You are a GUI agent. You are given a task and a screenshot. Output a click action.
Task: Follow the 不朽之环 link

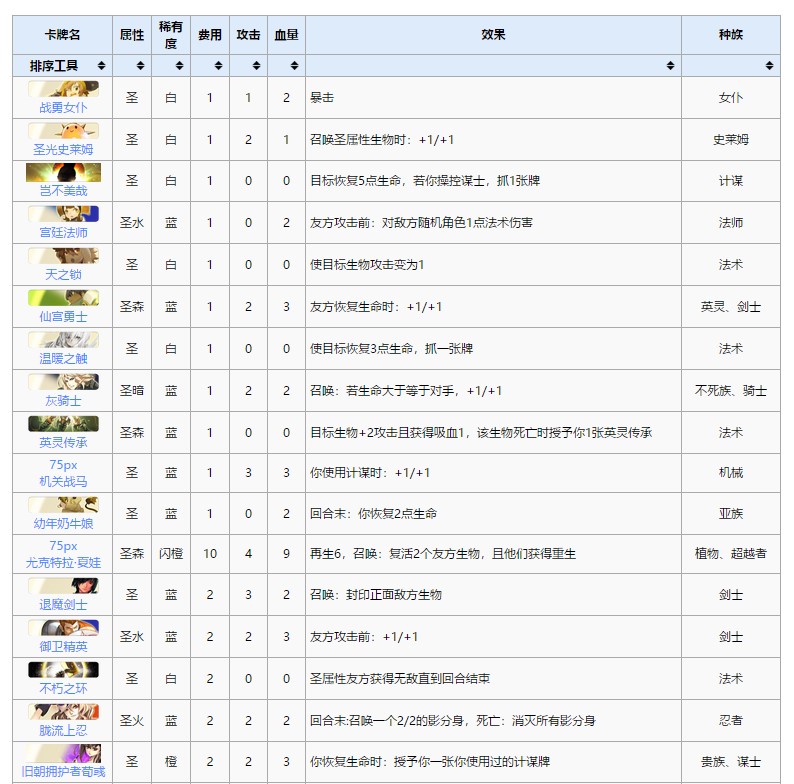[63, 689]
